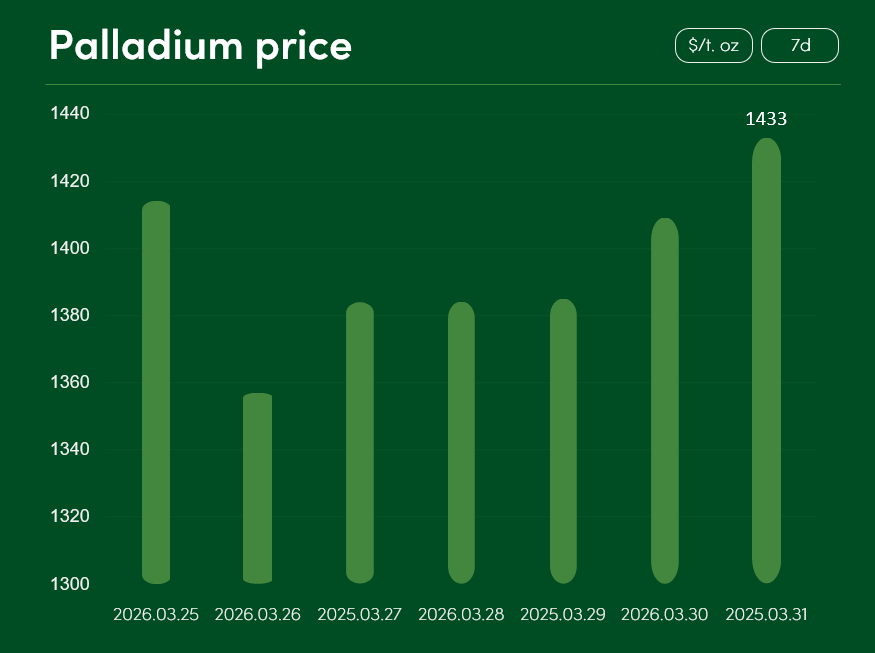Select the 2026.03.25 price bar
This screenshot has width=875, height=653.
(x=156, y=392)
